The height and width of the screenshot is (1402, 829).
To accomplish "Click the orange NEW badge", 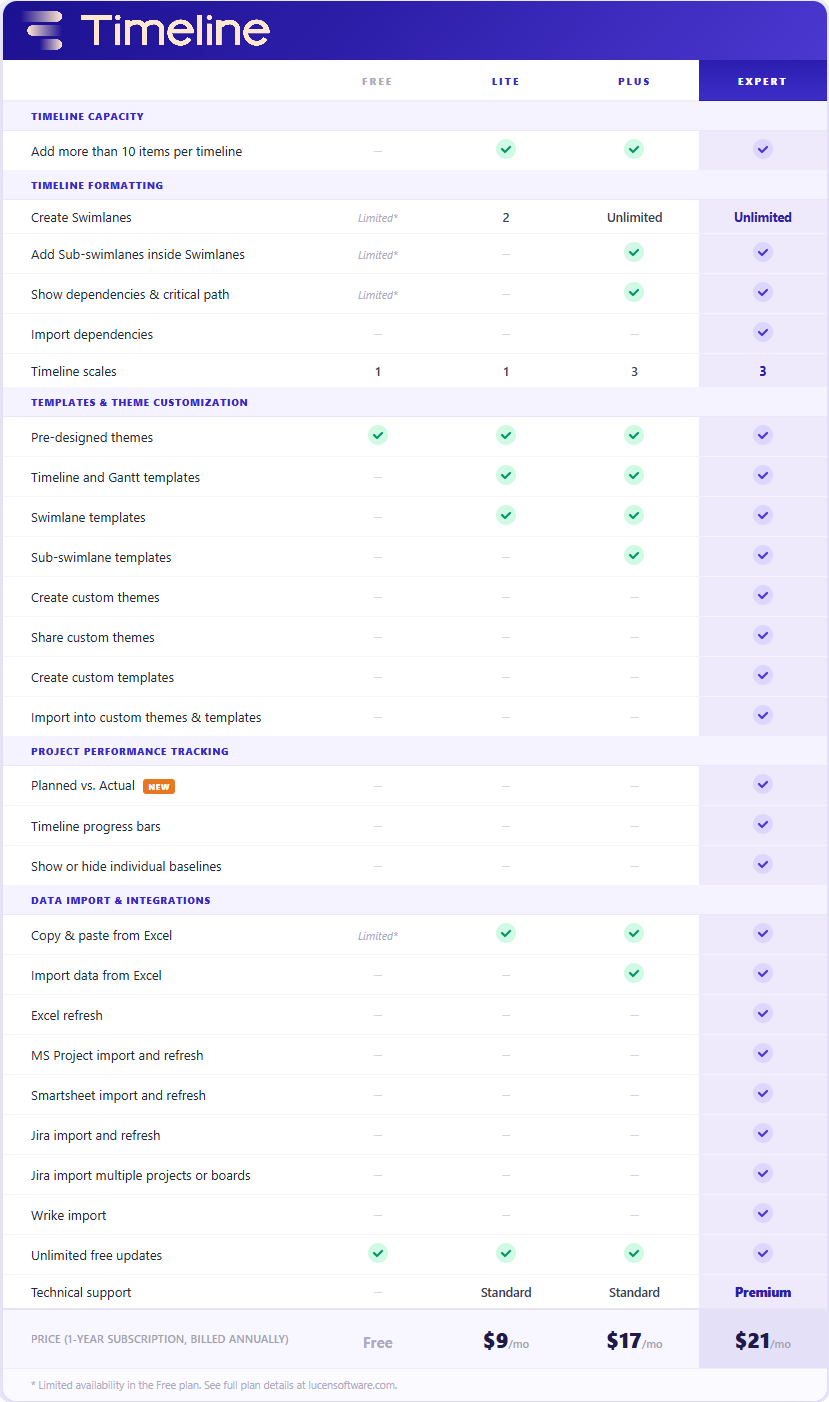I will (159, 787).
